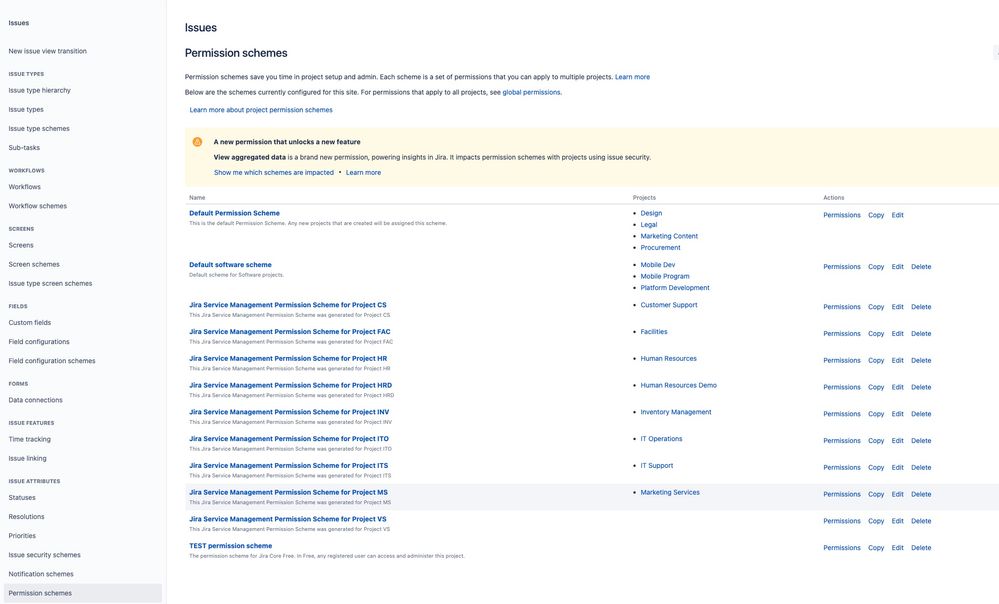Open Field configuration schemes
The image size is (999, 604).
tap(52, 361)
